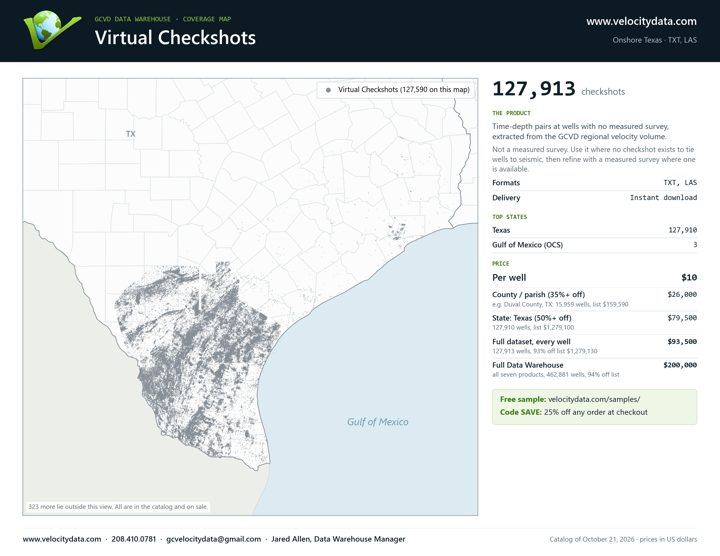Open the free sample link velocitydata.com/samples/

point(594,399)
